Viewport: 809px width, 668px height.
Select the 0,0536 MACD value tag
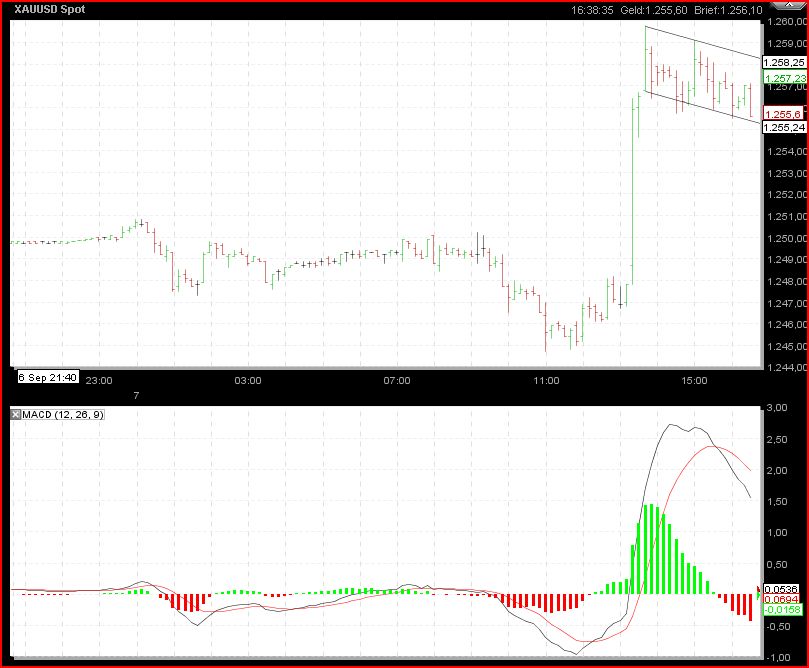[782, 590]
